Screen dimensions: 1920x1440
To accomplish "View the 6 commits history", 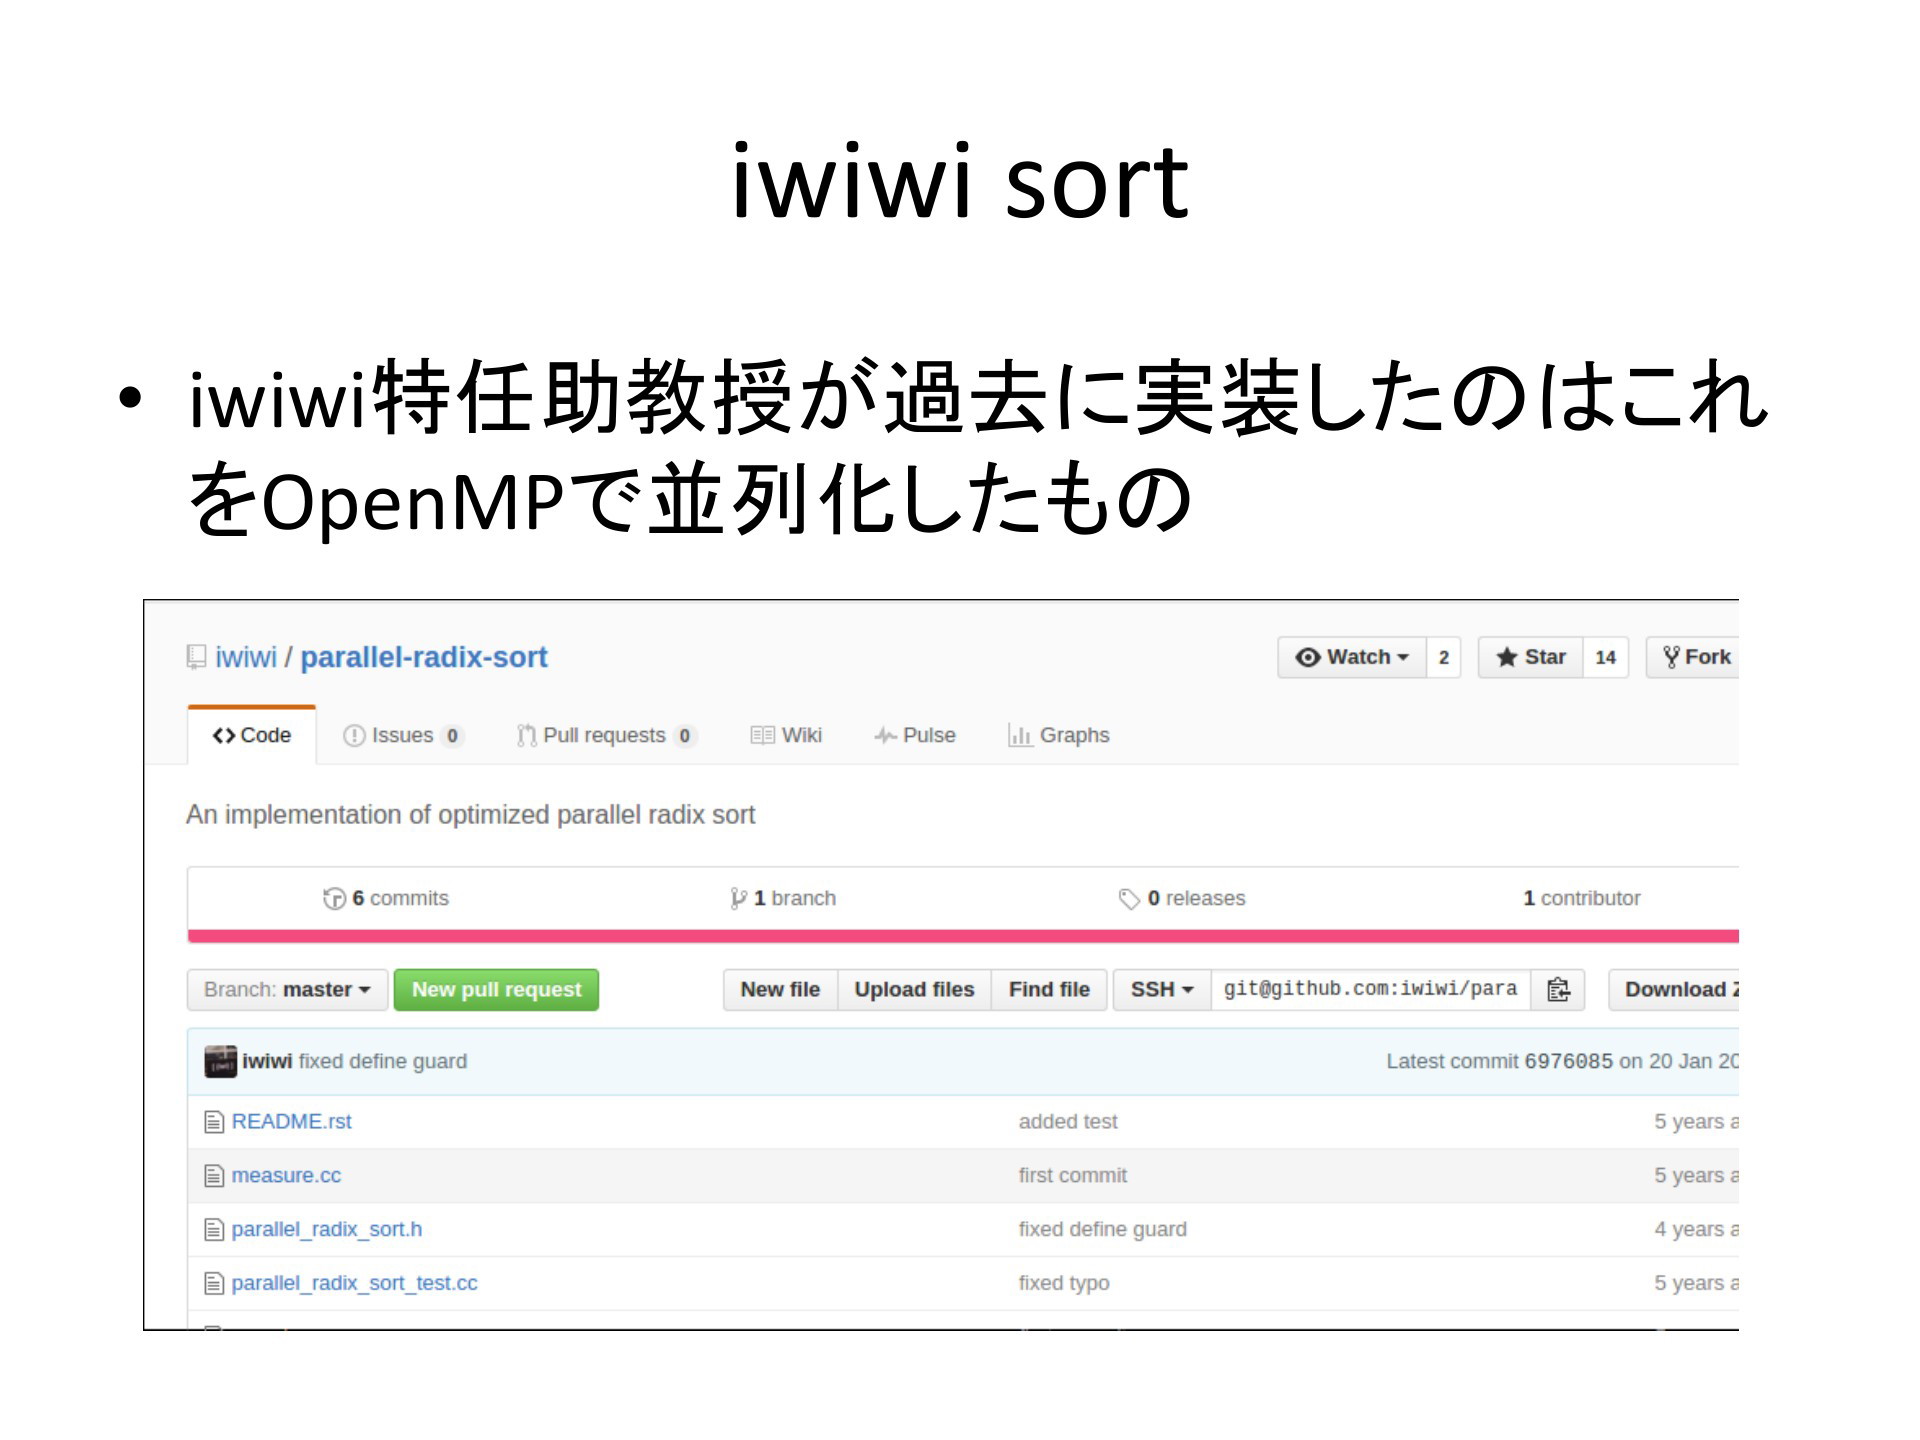I will [x=386, y=898].
